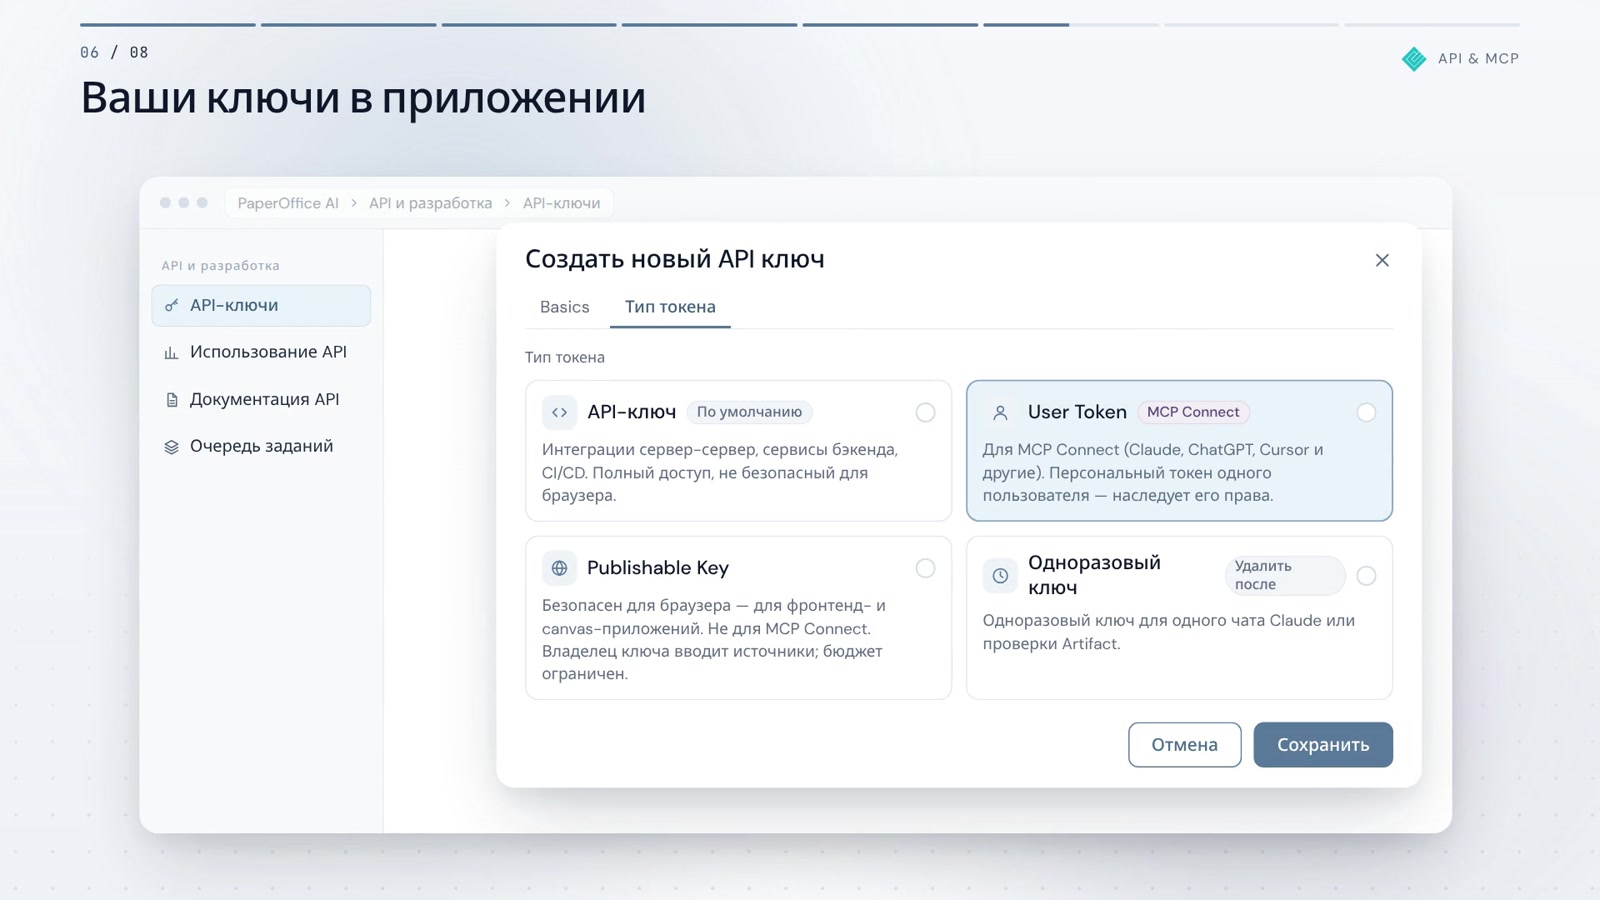This screenshot has width=1600, height=900.
Task: Select the Publishable Key radio button
Action: (x=925, y=568)
